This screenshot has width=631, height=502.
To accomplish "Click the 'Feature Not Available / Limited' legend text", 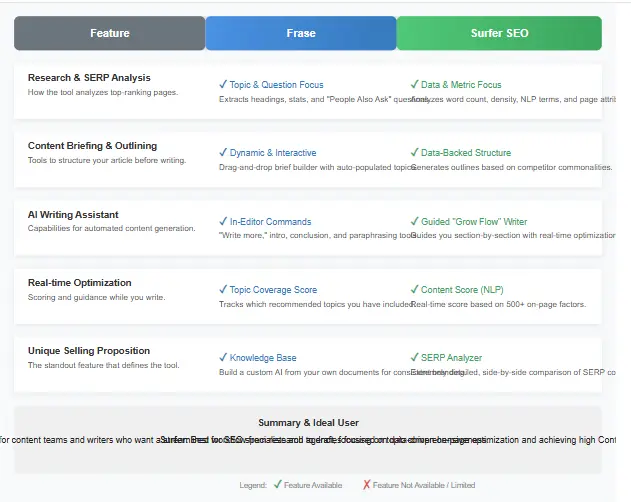I will click(424, 485).
